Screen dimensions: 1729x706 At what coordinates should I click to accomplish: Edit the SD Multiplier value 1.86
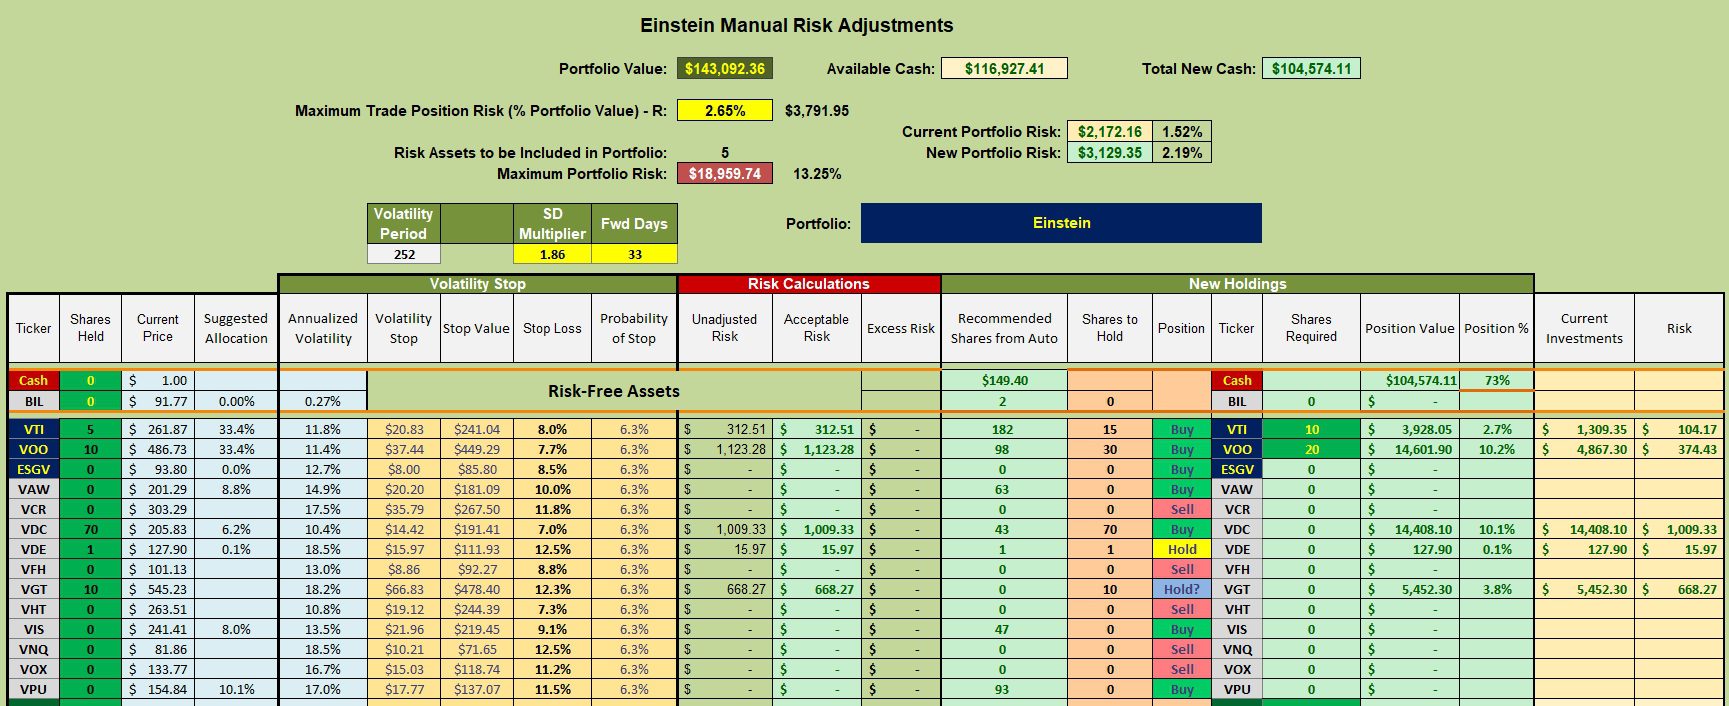[x=552, y=254]
